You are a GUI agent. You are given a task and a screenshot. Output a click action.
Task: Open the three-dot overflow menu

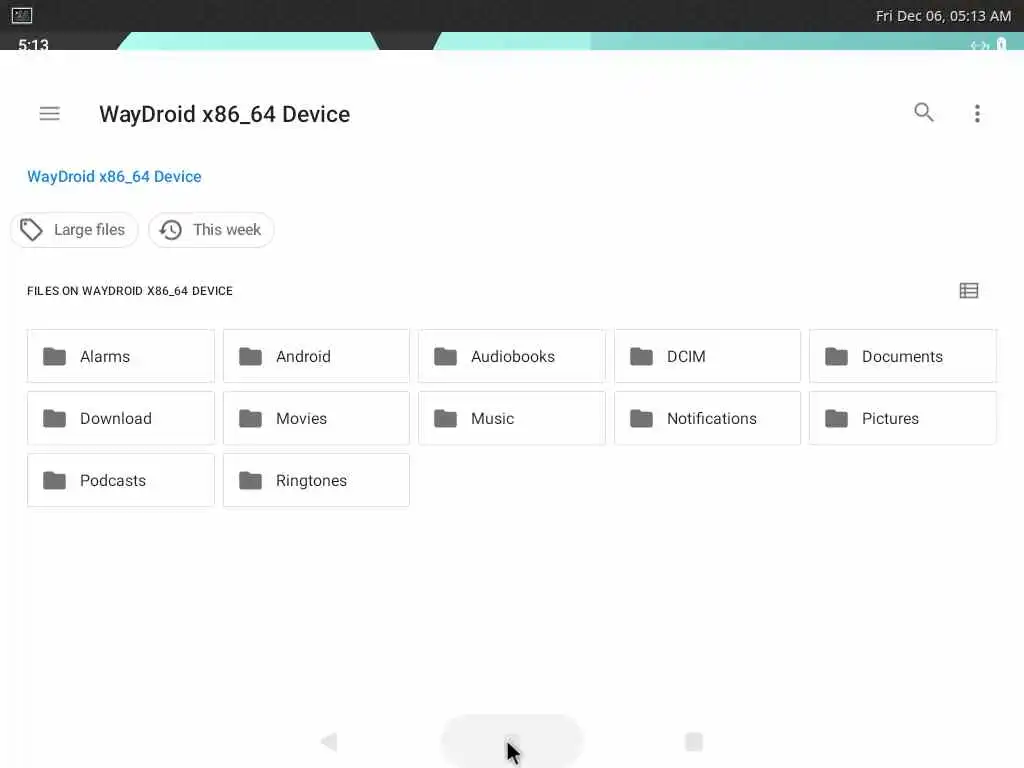coord(977,114)
